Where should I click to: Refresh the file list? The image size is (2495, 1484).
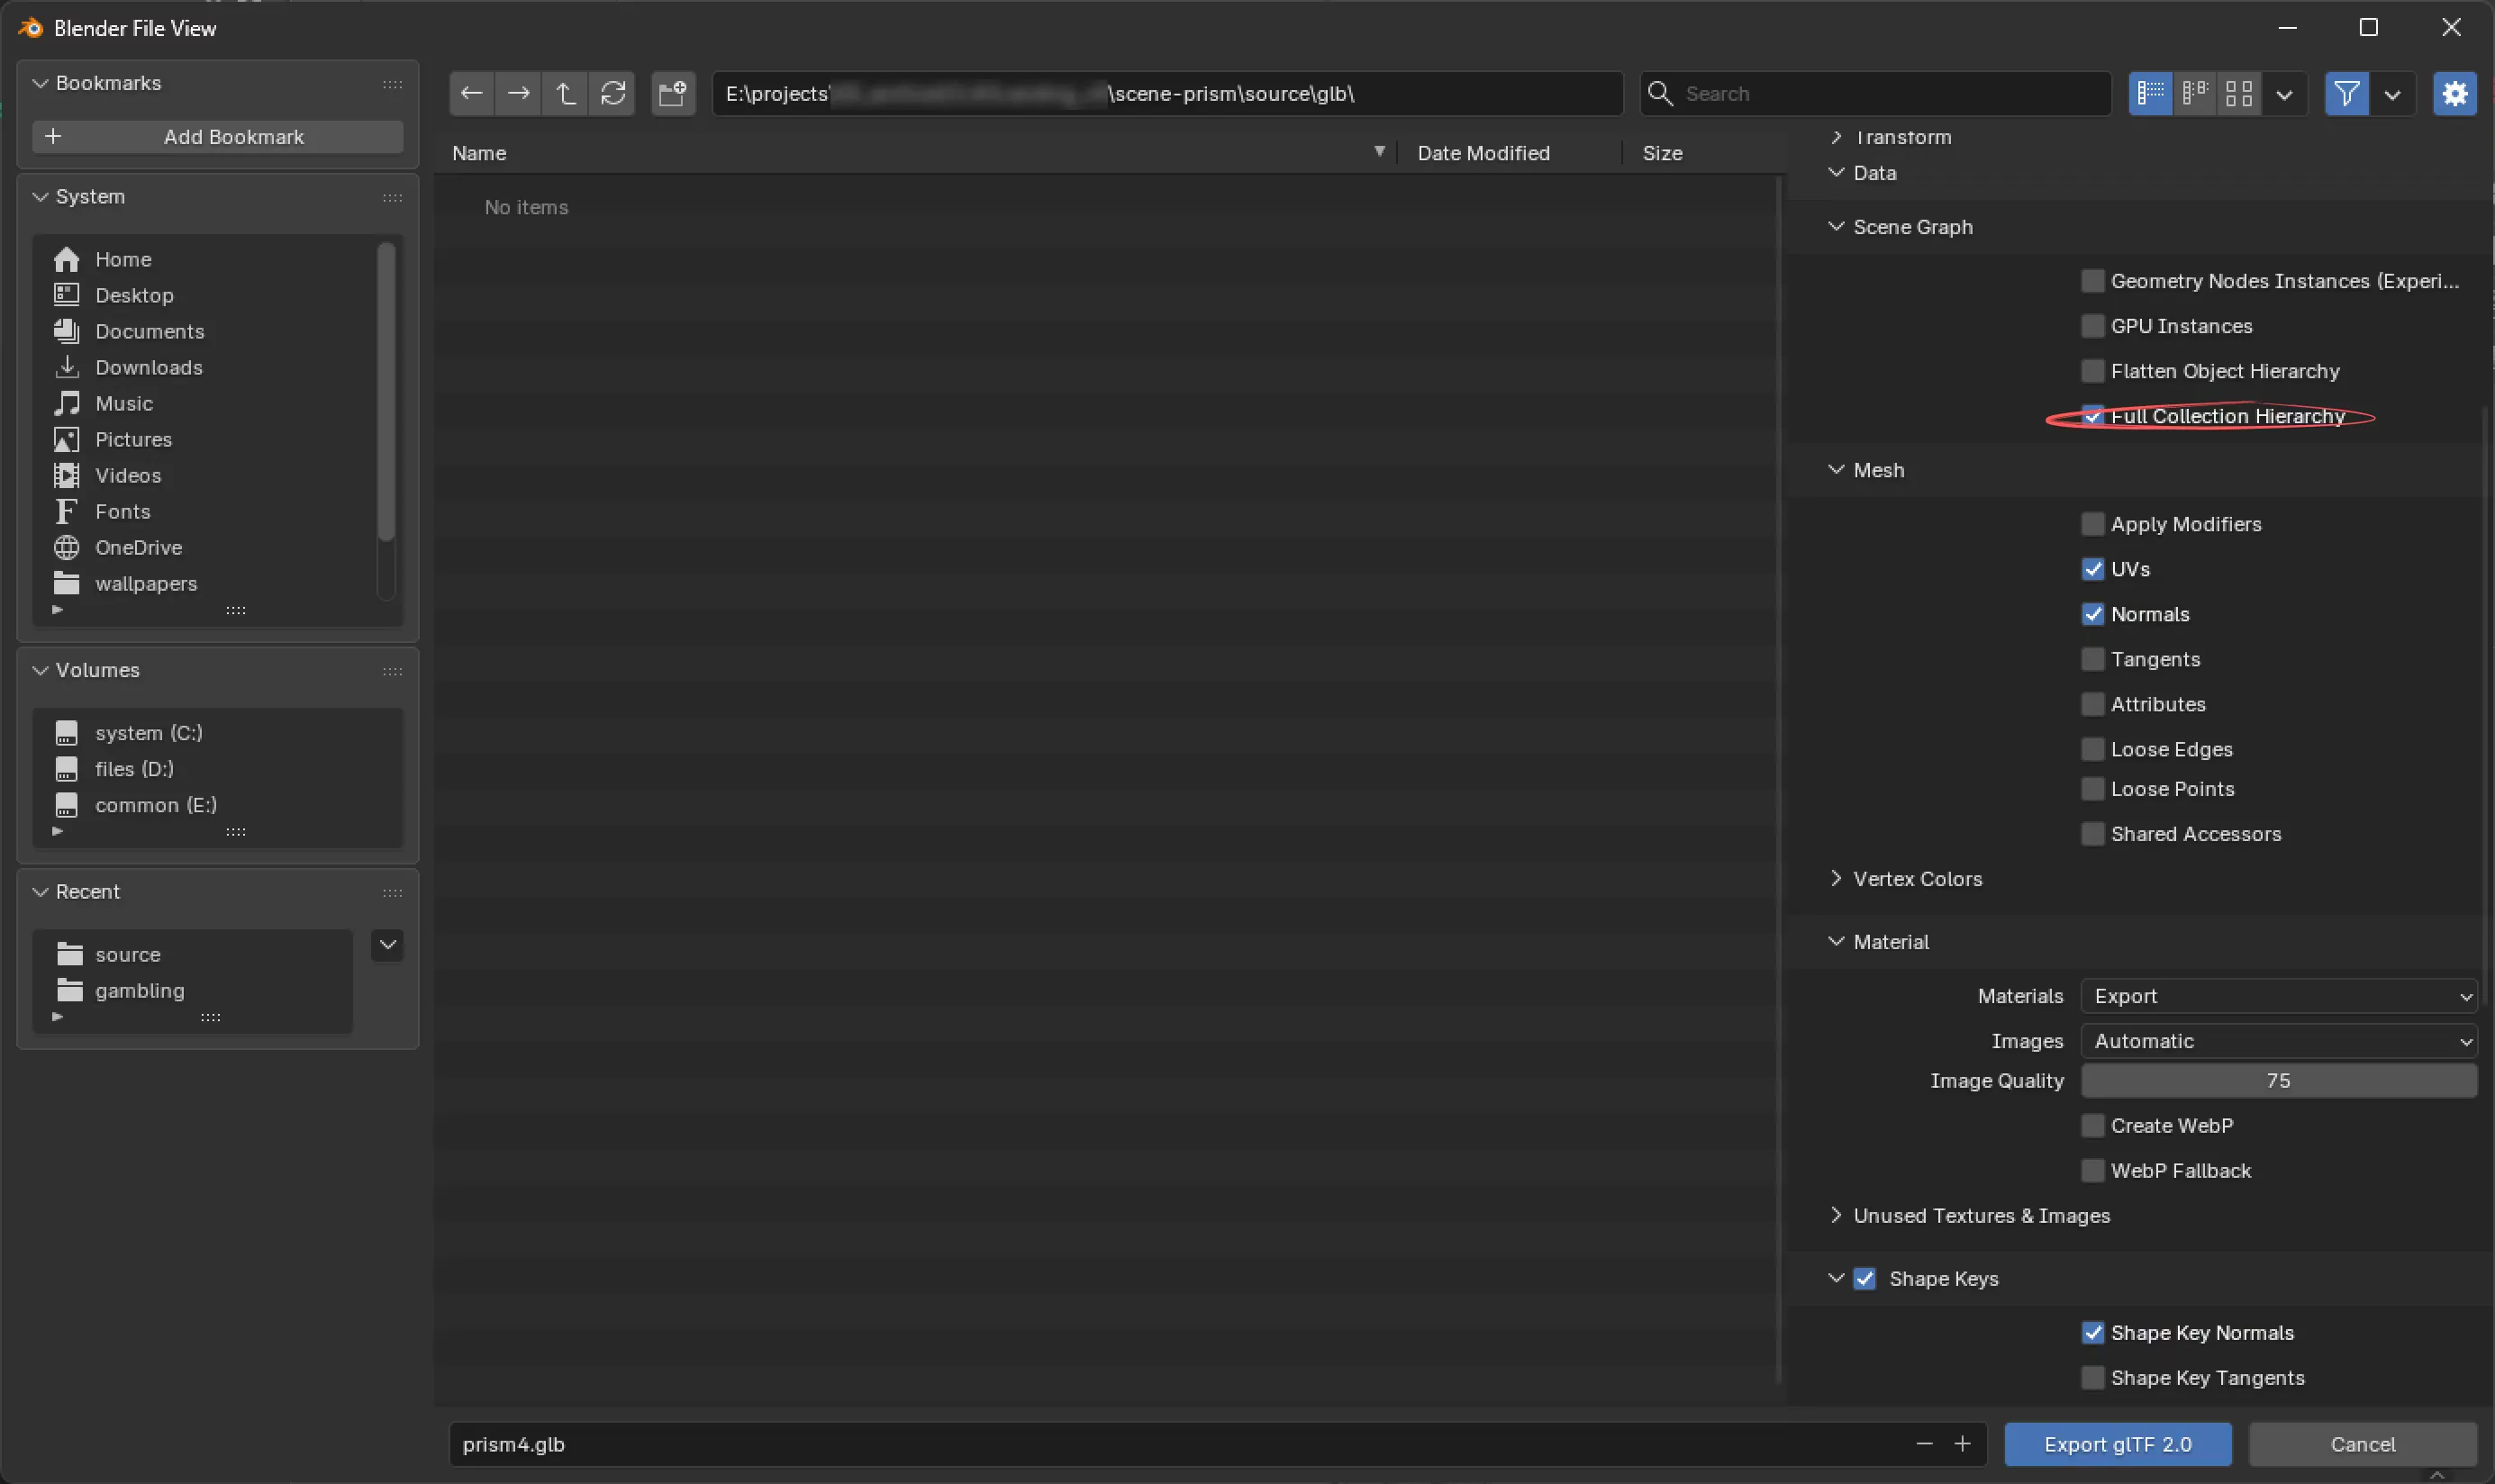coord(612,94)
